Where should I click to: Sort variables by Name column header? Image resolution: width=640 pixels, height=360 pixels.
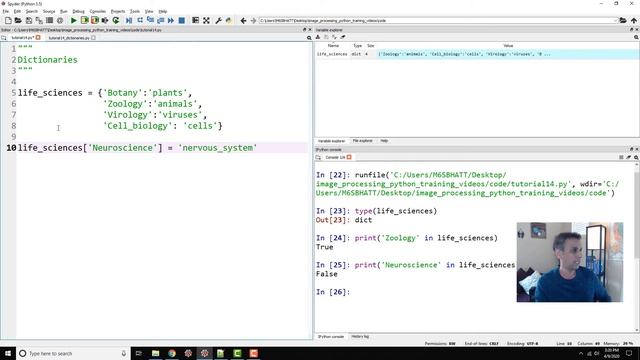point(333,46)
